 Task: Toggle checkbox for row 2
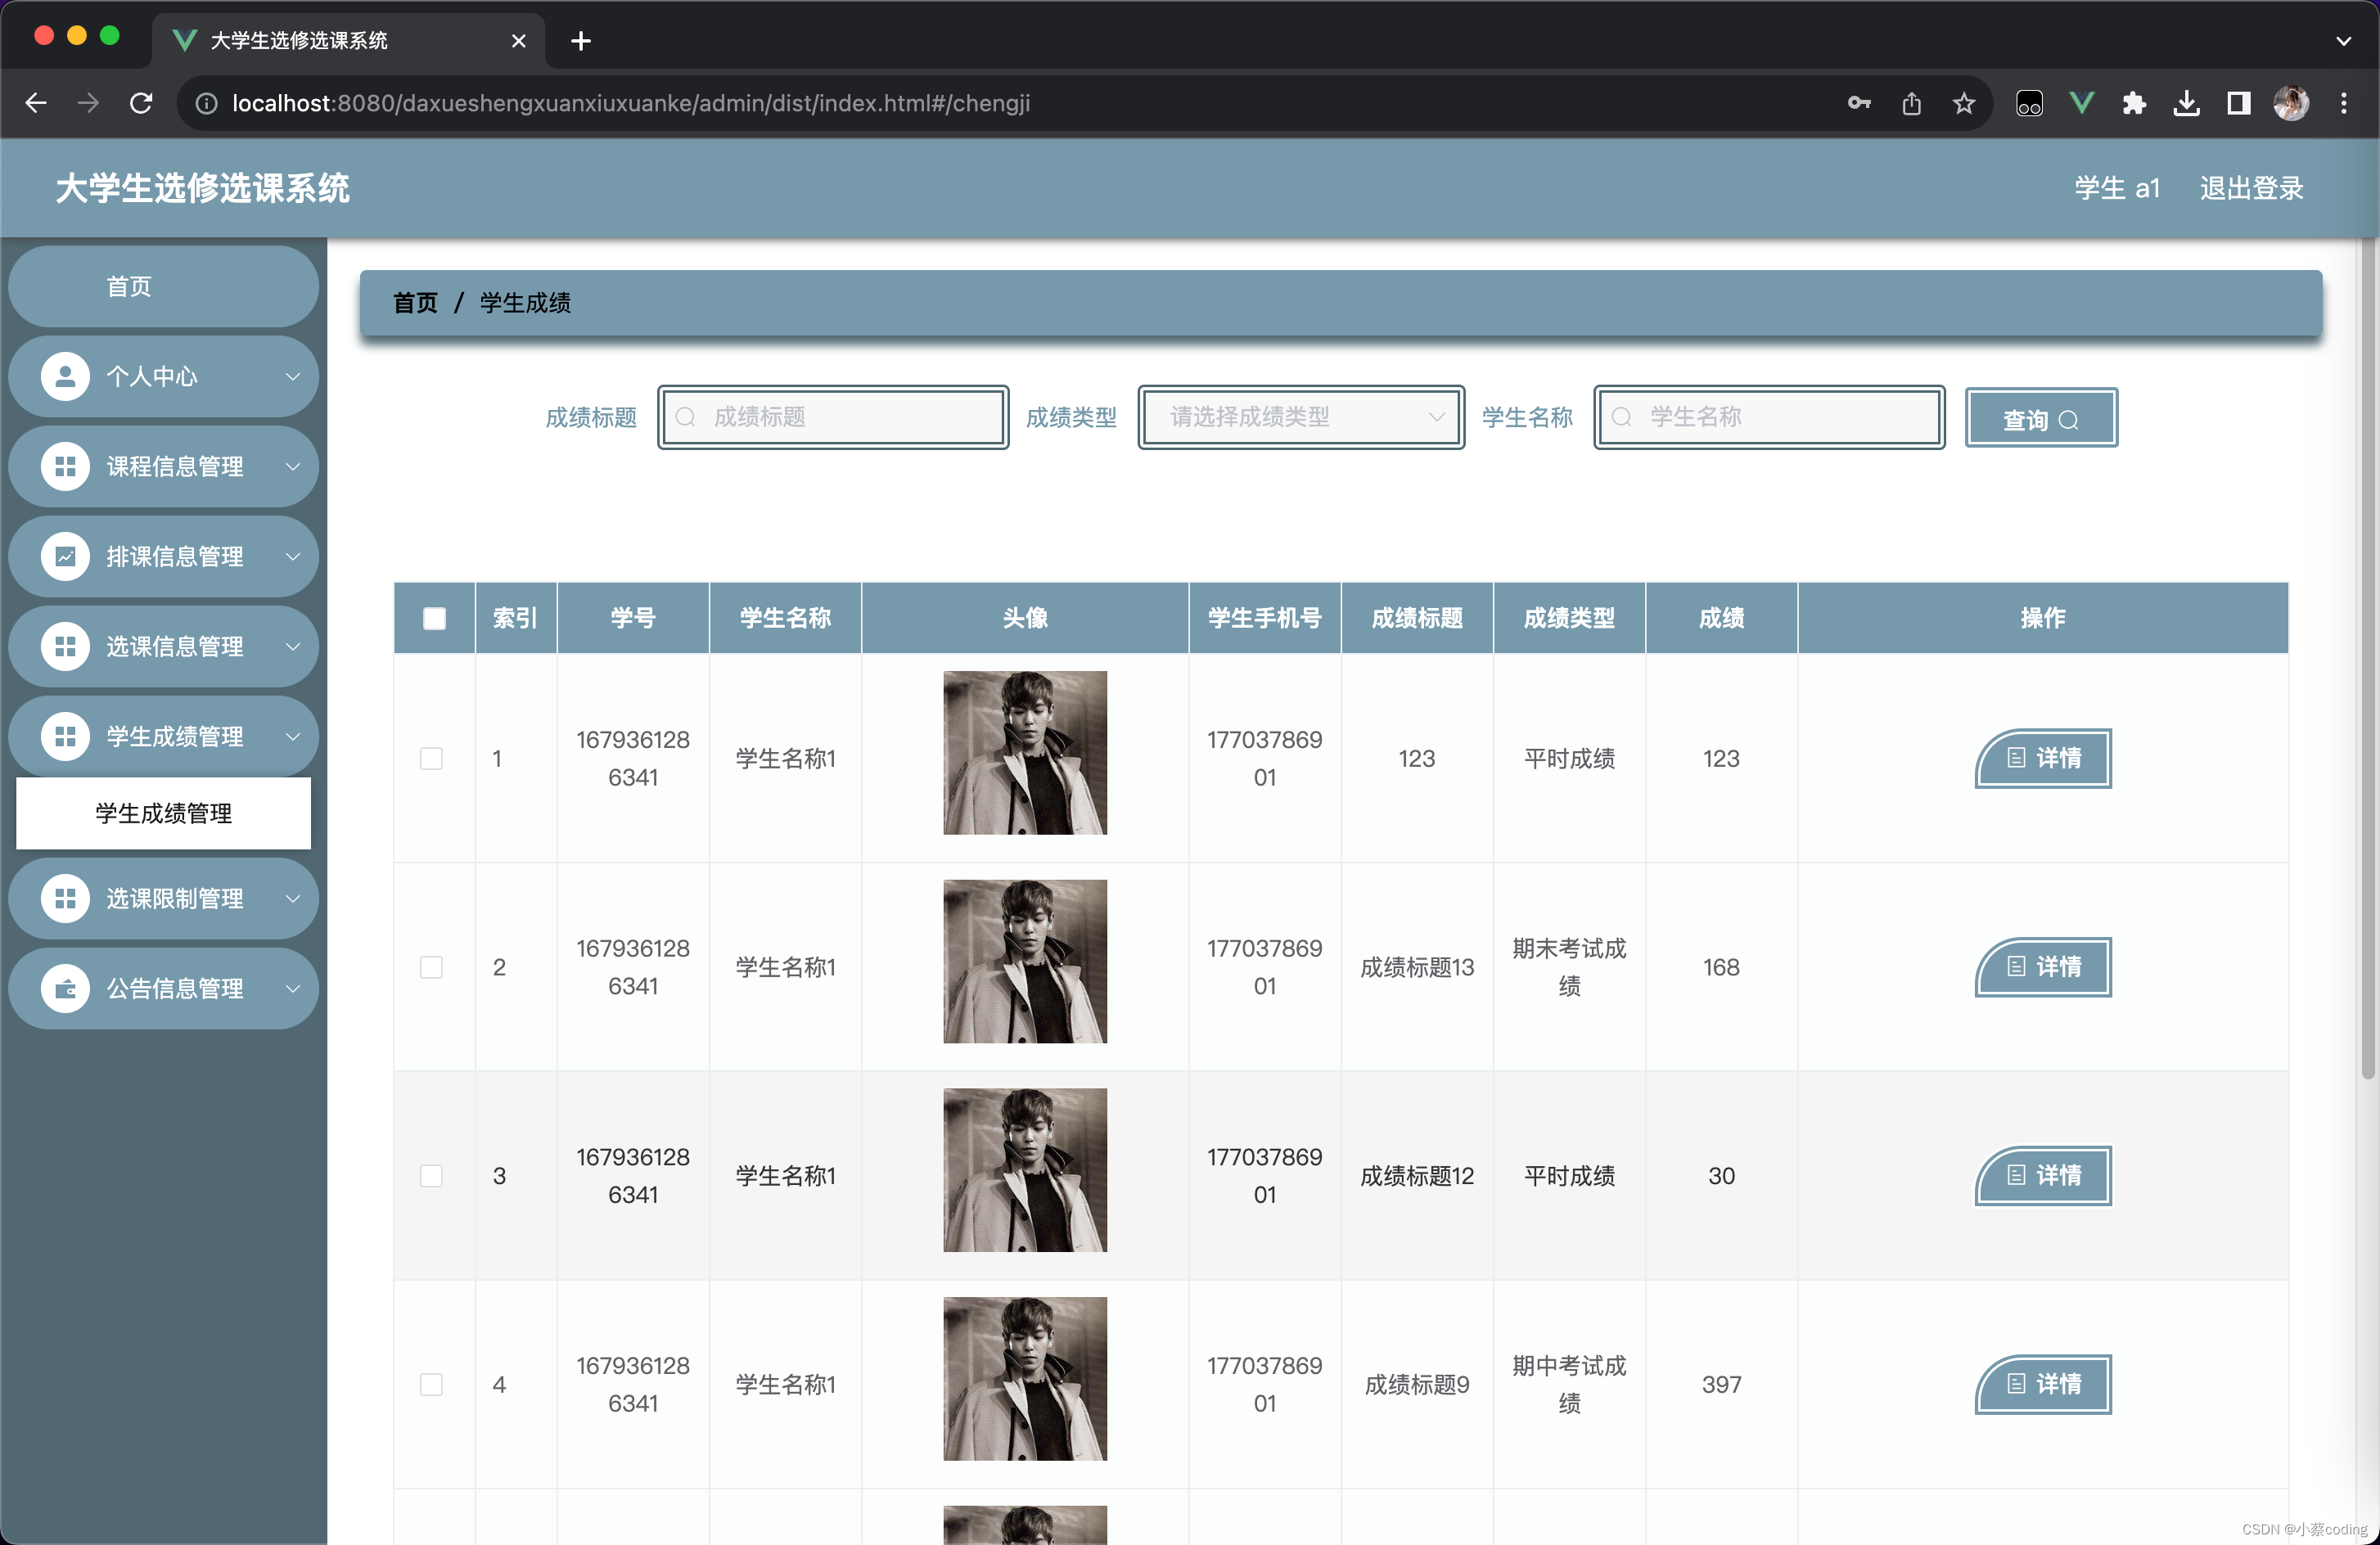pos(432,966)
